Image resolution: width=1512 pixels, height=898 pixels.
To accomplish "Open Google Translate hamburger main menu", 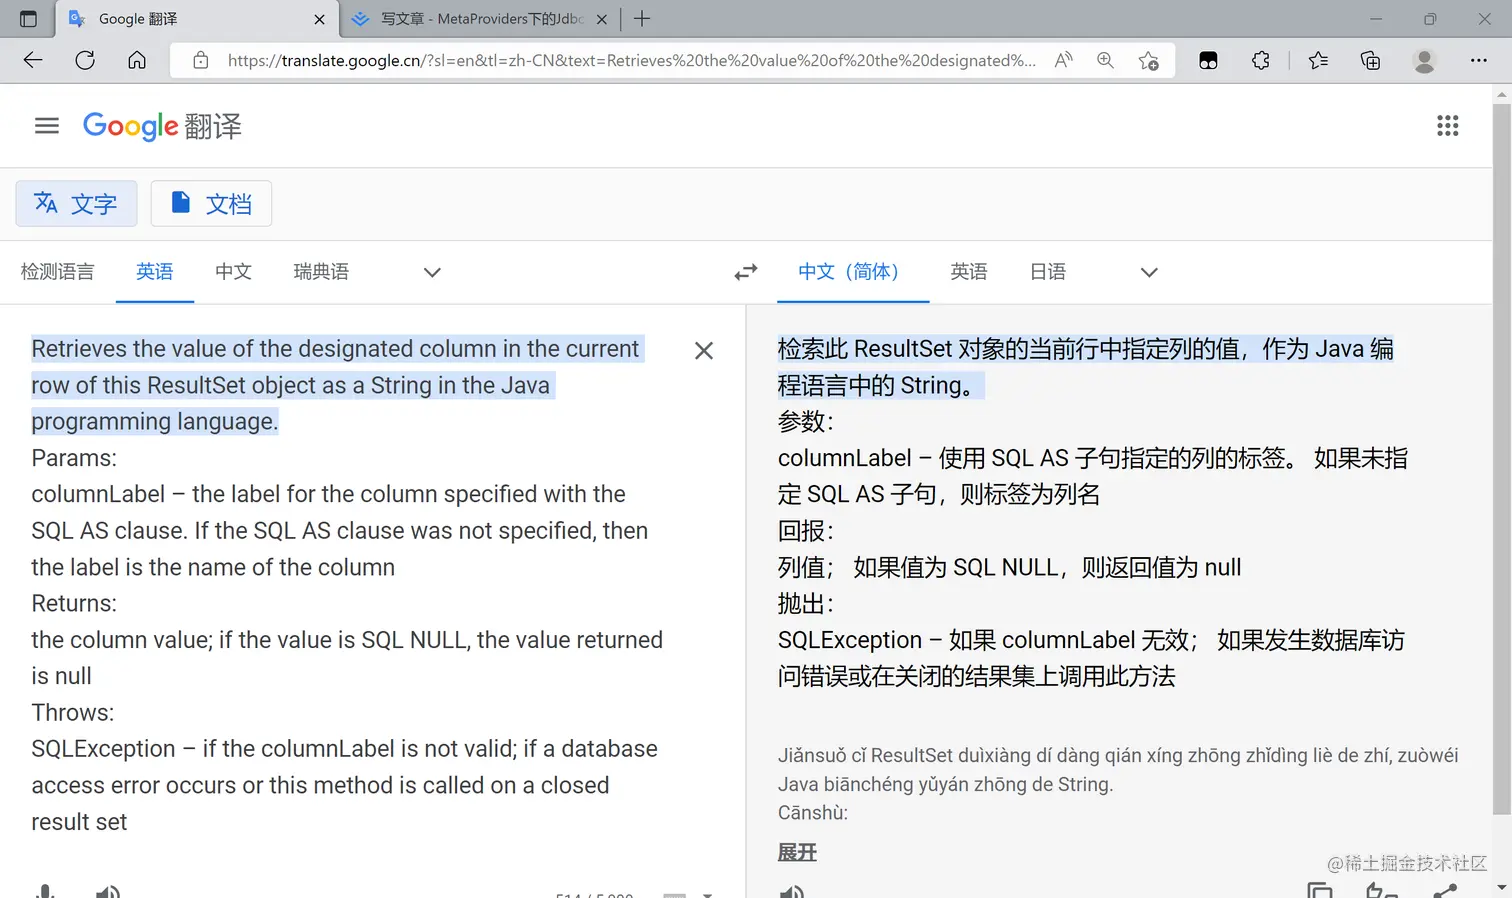I will pyautogui.click(x=47, y=126).
